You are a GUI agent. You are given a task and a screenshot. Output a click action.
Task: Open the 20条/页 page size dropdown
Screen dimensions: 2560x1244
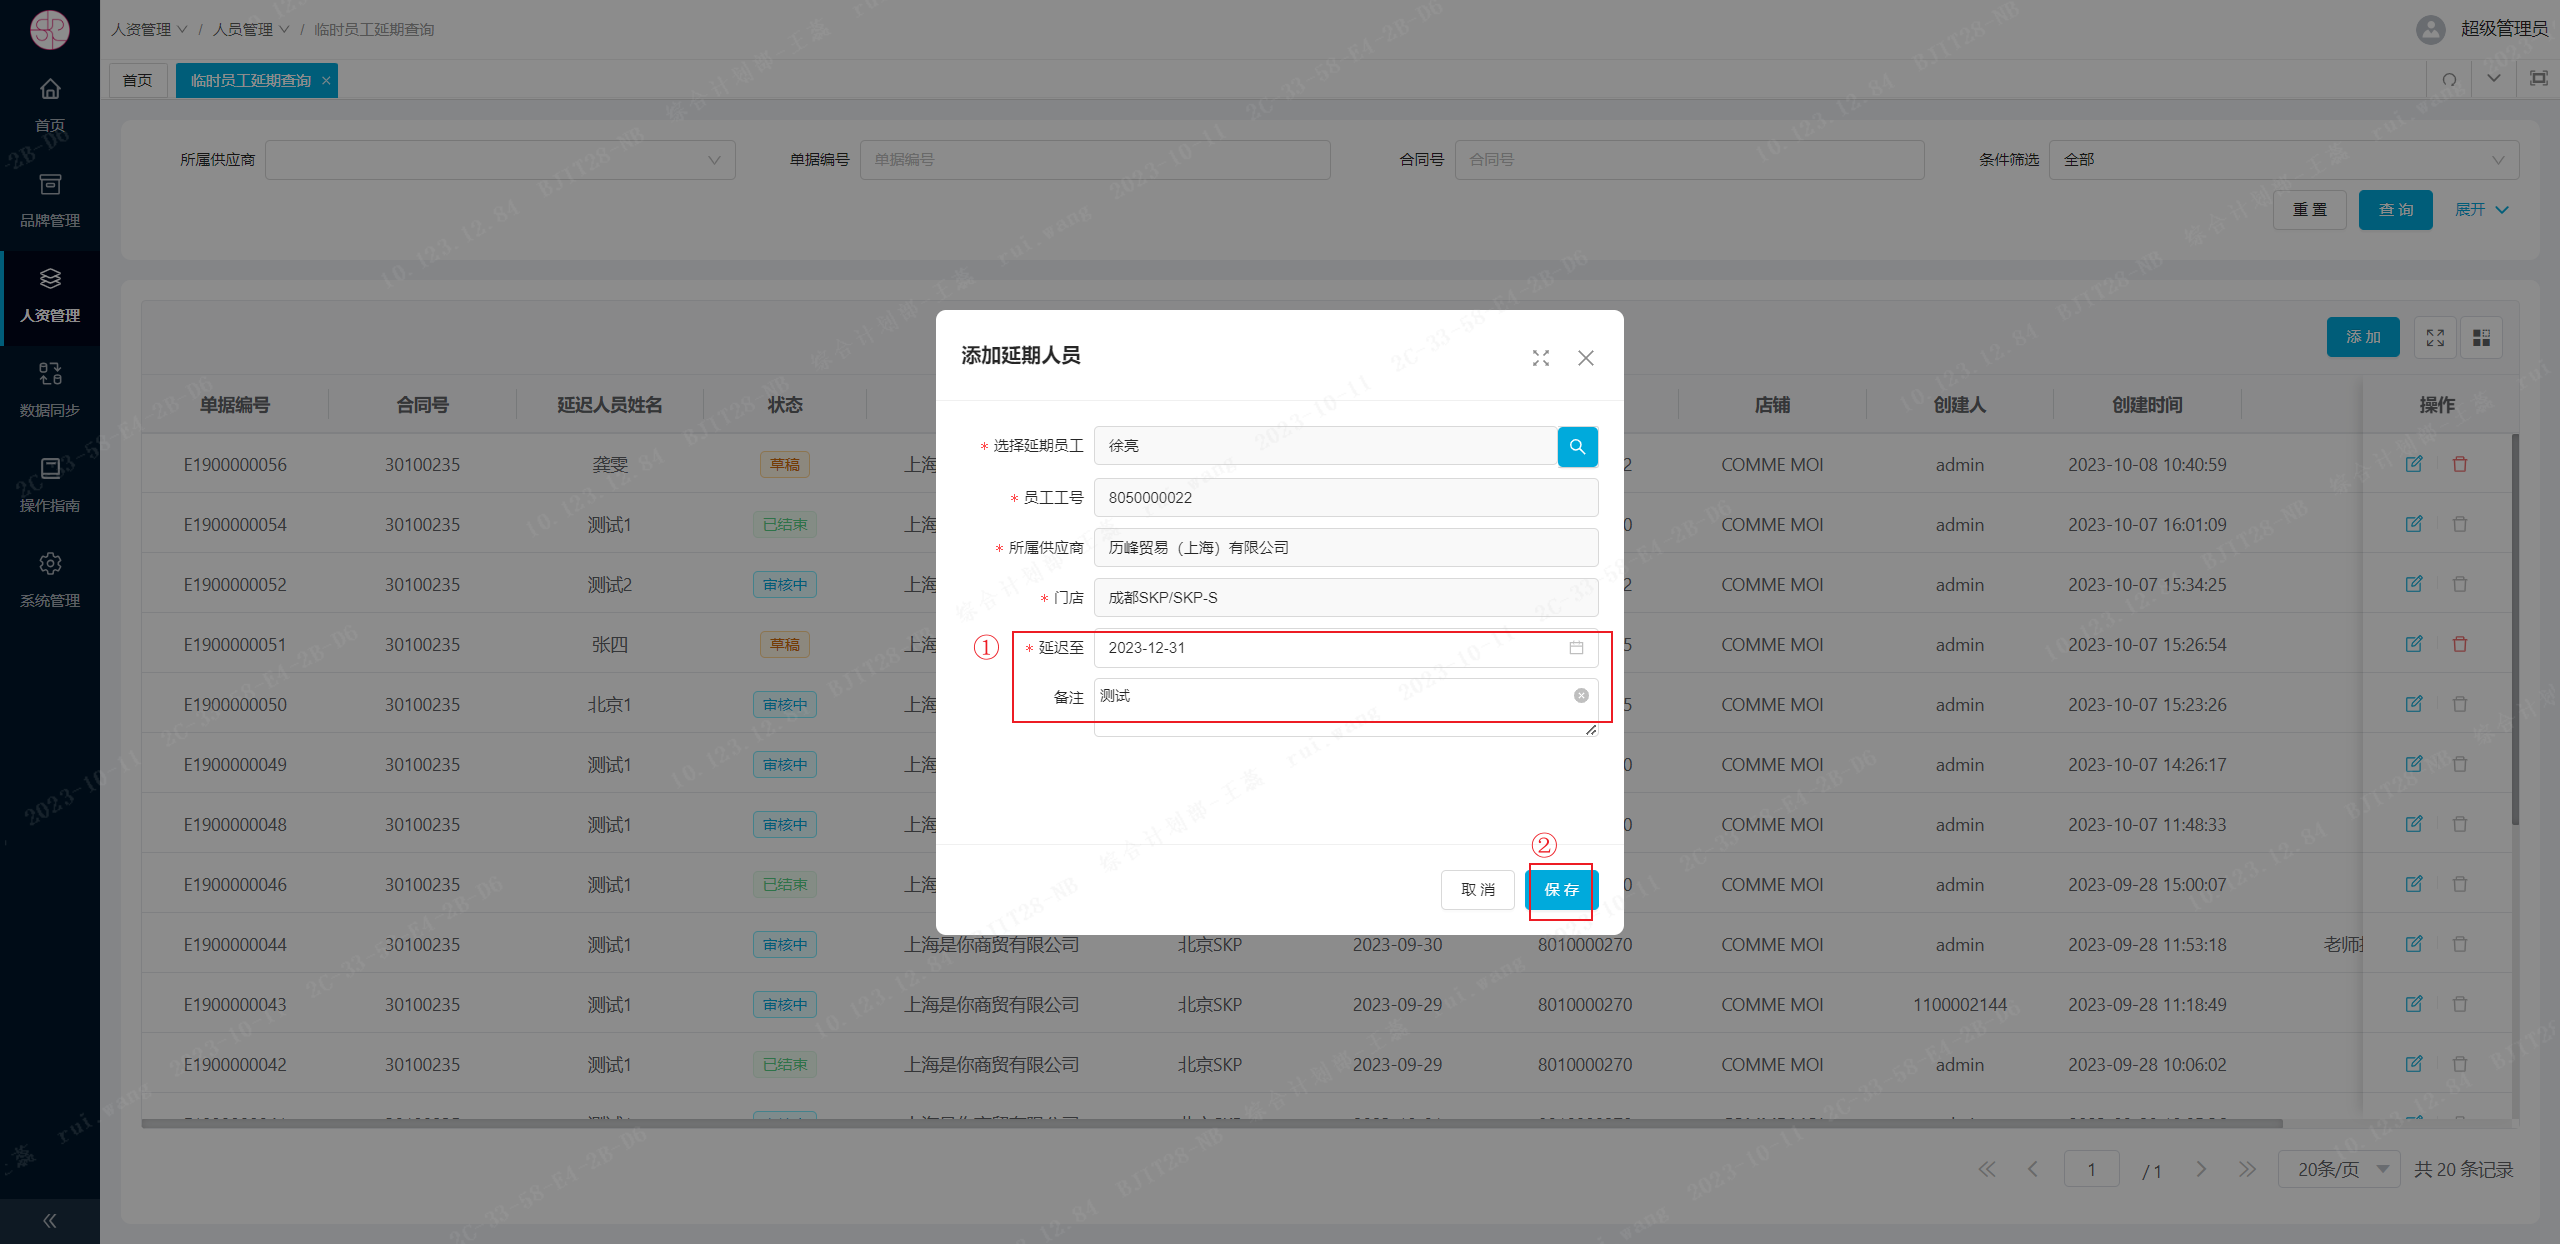click(x=2339, y=1169)
